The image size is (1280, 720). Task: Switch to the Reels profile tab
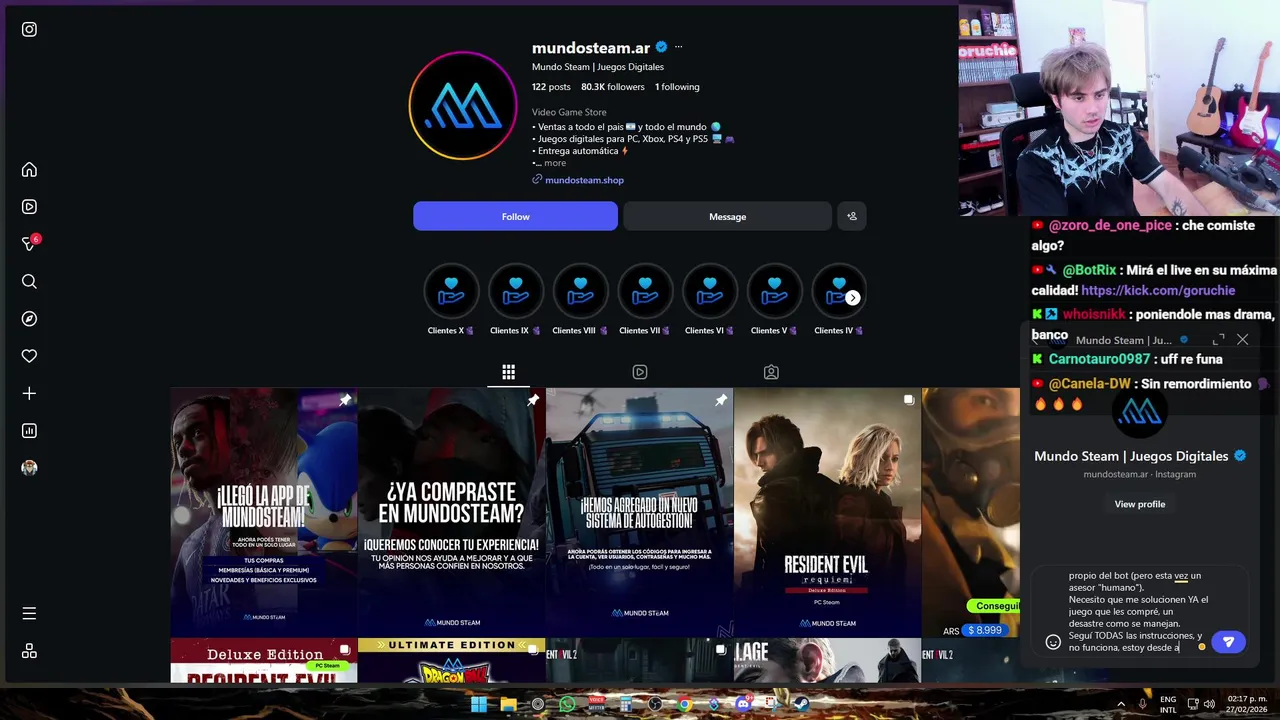[640, 372]
